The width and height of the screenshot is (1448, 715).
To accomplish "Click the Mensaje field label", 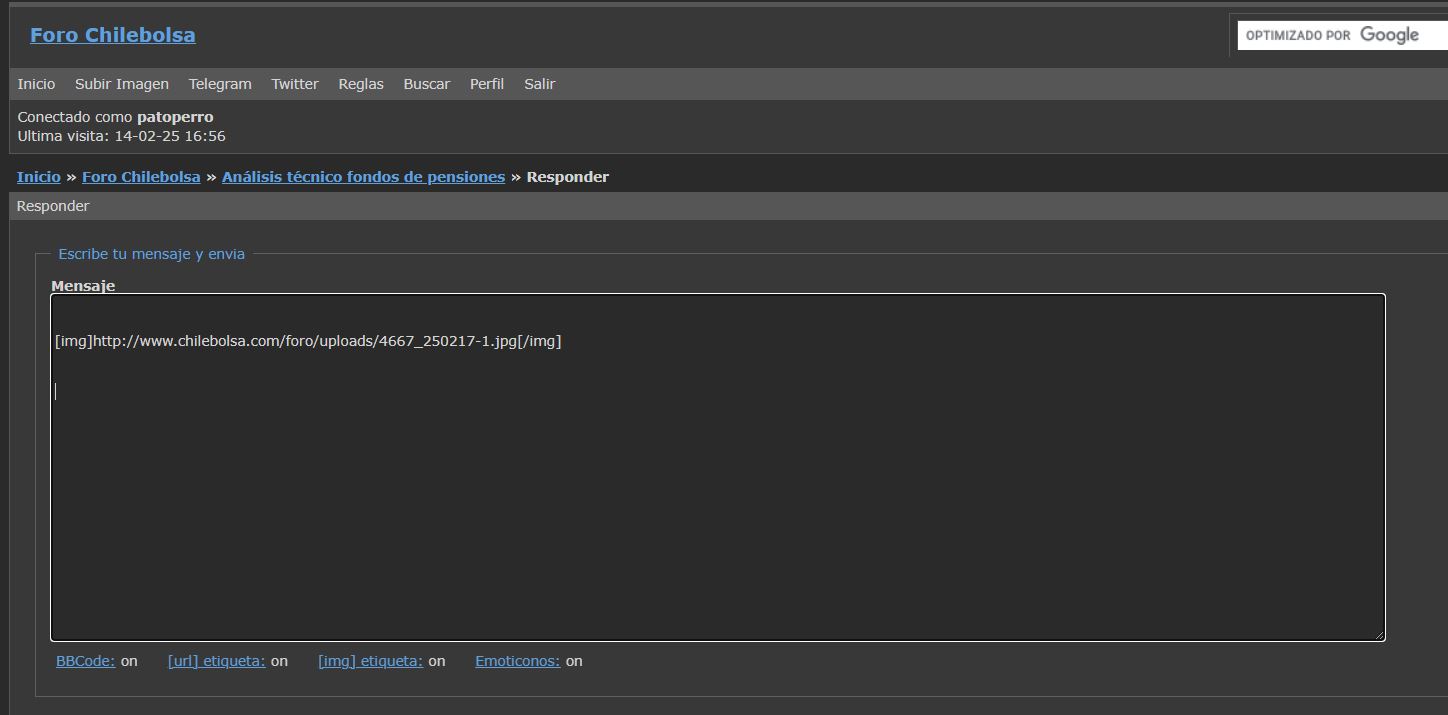I will coord(83,286).
